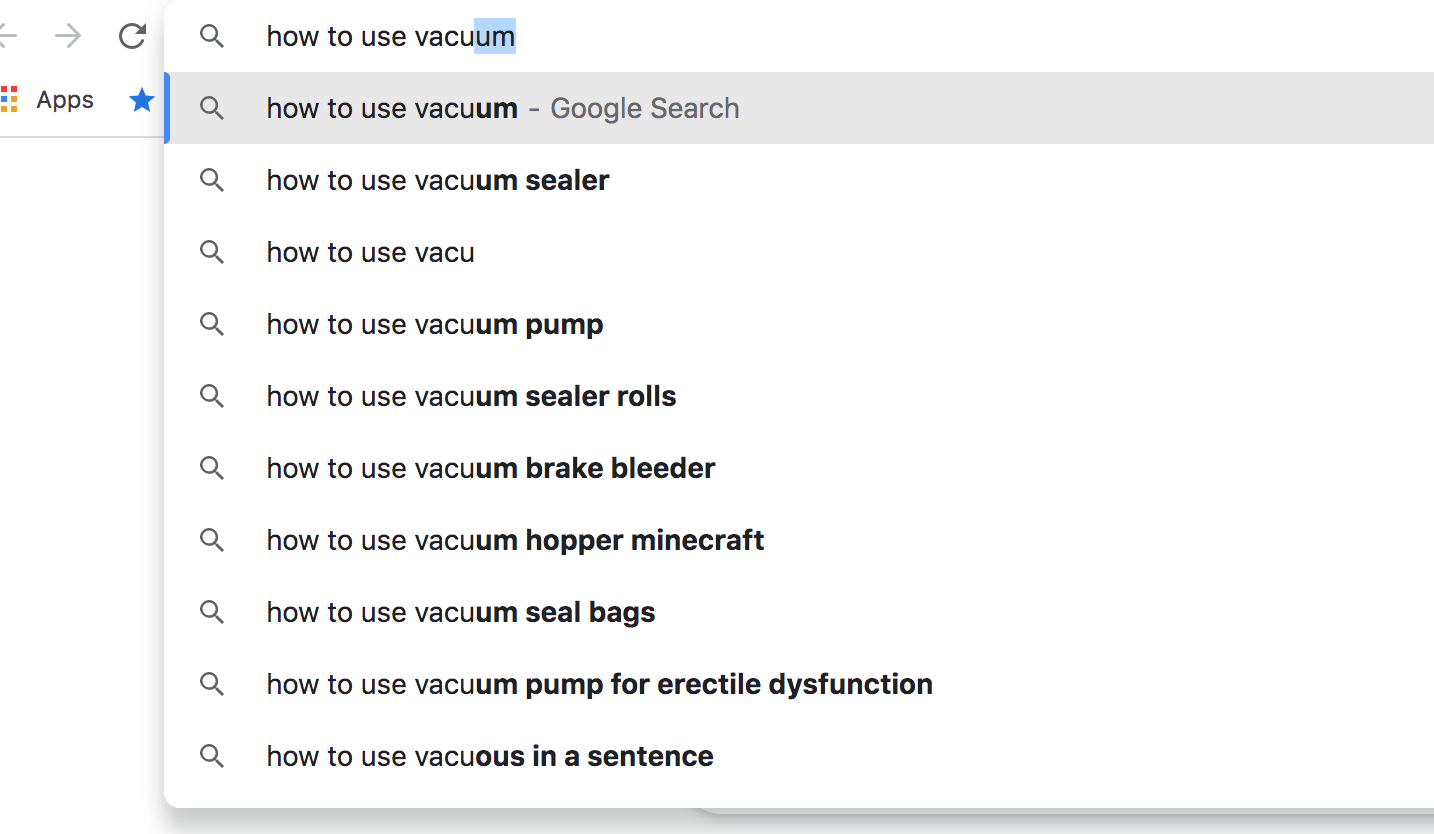
Task: Click the 'Apps' label on the bookmarks bar
Action: click(x=64, y=99)
